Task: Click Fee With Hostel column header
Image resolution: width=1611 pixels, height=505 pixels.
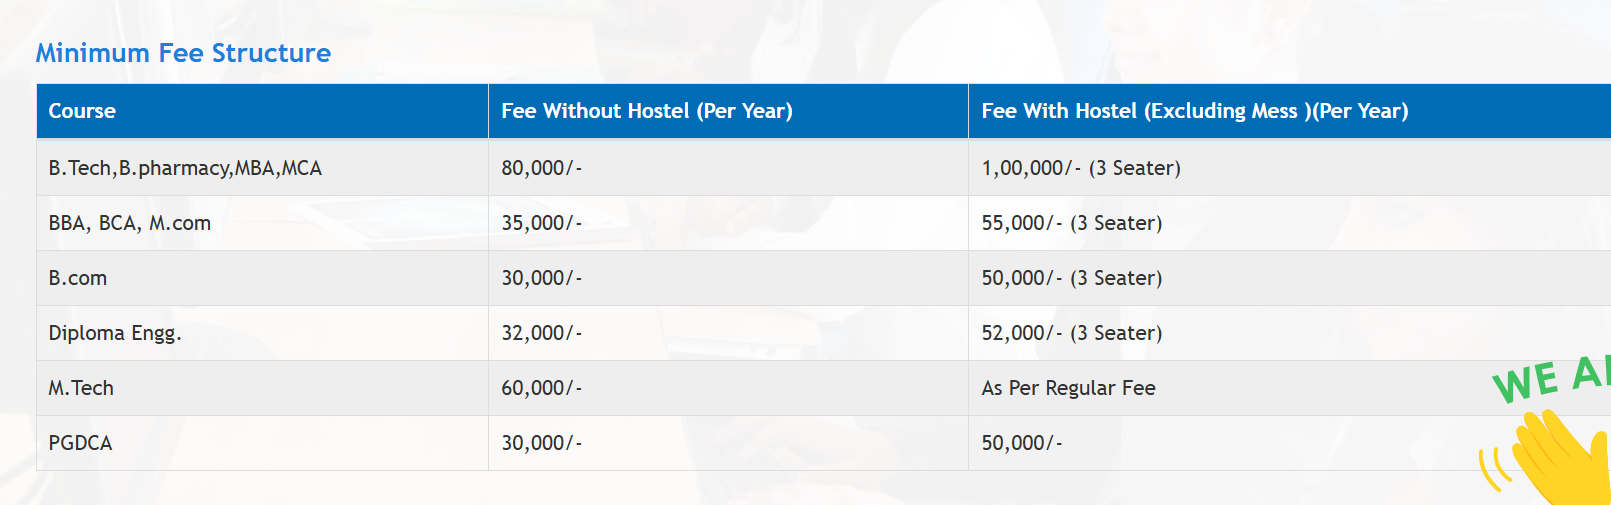Action: (x=1194, y=111)
